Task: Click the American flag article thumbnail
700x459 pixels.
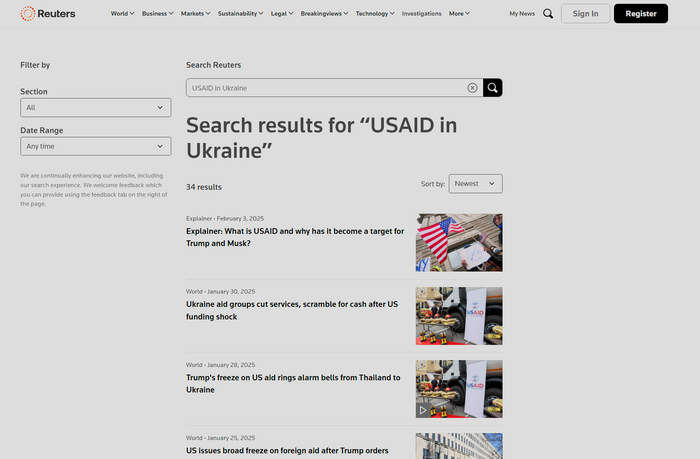Action: [459, 242]
